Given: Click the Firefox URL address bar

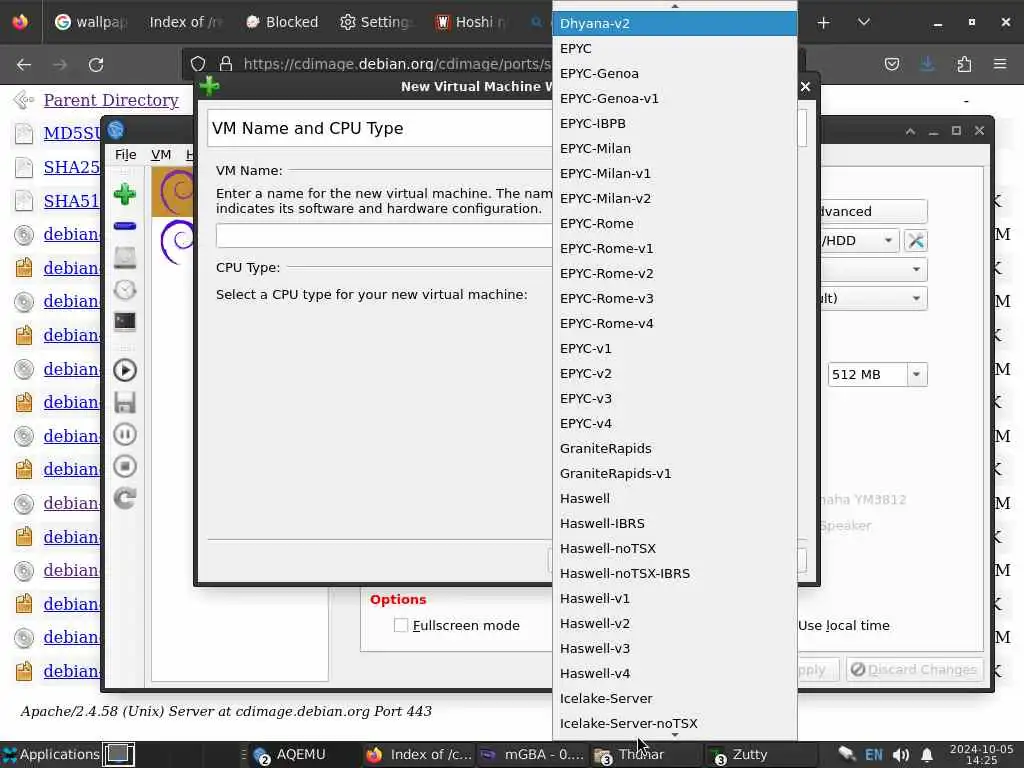Looking at the screenshot, I should pyautogui.click(x=397, y=64).
